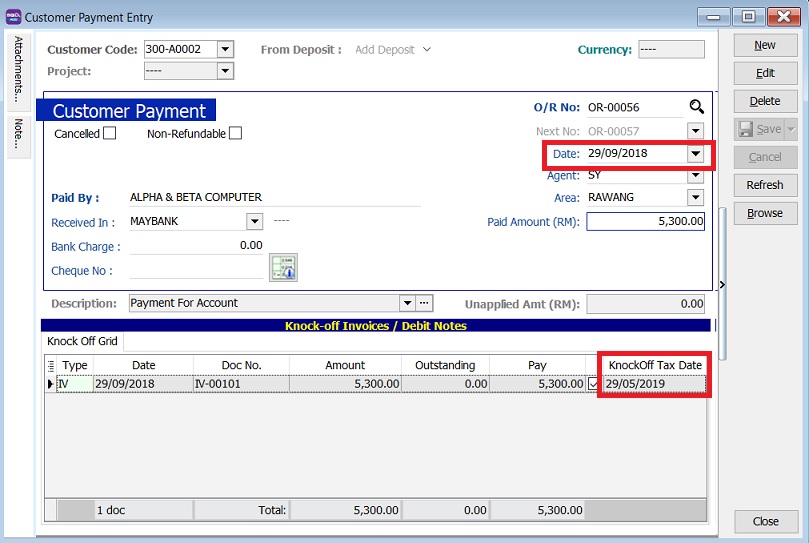This screenshot has width=809, height=543.
Task: Open the Received In bank dropdown
Action: pyautogui.click(x=254, y=222)
